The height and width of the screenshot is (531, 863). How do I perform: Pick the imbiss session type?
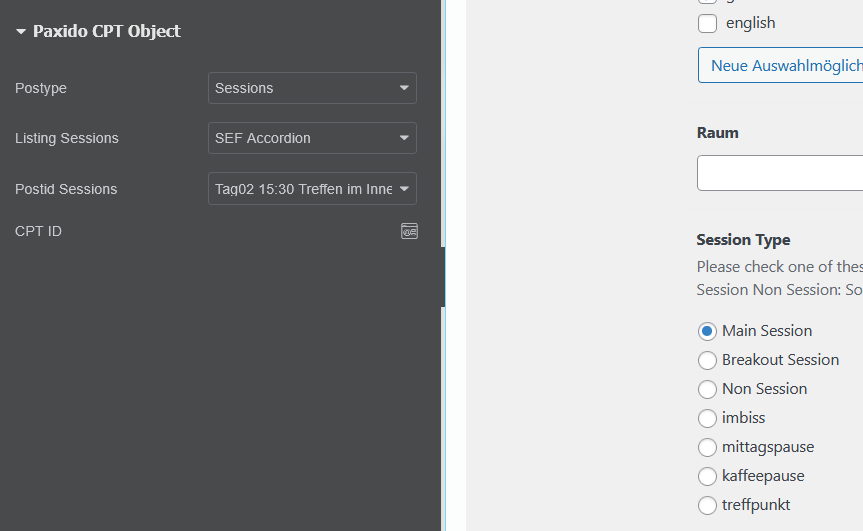coord(707,418)
